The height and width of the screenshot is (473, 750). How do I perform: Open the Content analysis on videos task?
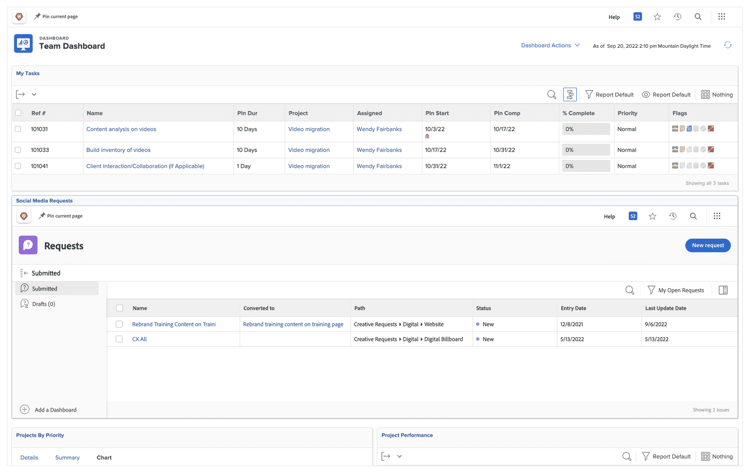coord(121,129)
